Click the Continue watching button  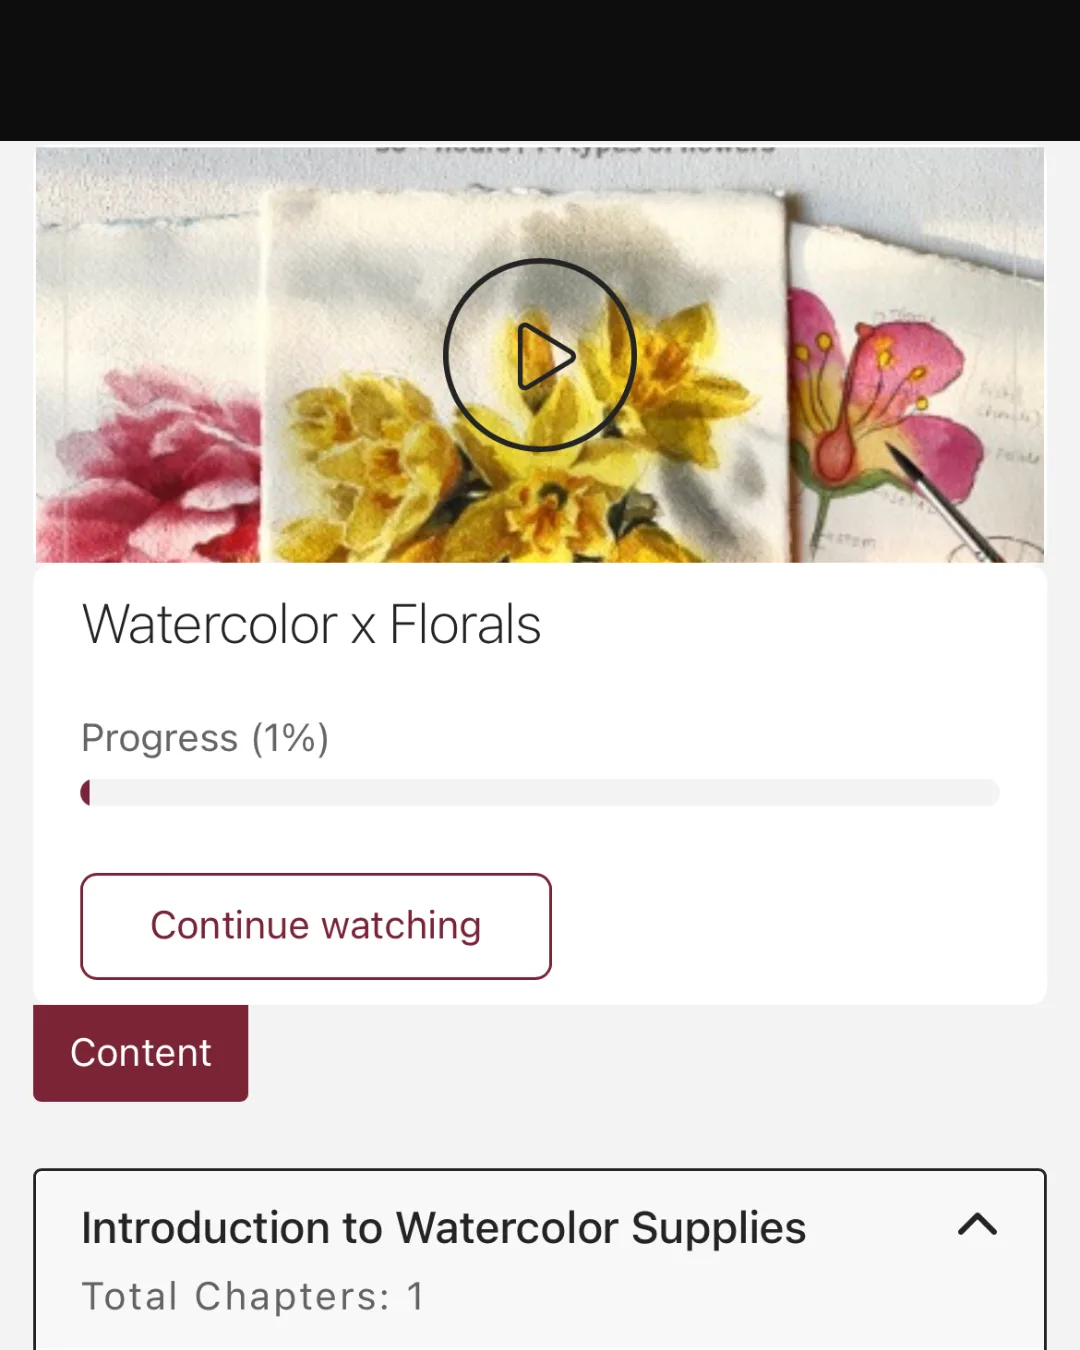[x=316, y=926]
